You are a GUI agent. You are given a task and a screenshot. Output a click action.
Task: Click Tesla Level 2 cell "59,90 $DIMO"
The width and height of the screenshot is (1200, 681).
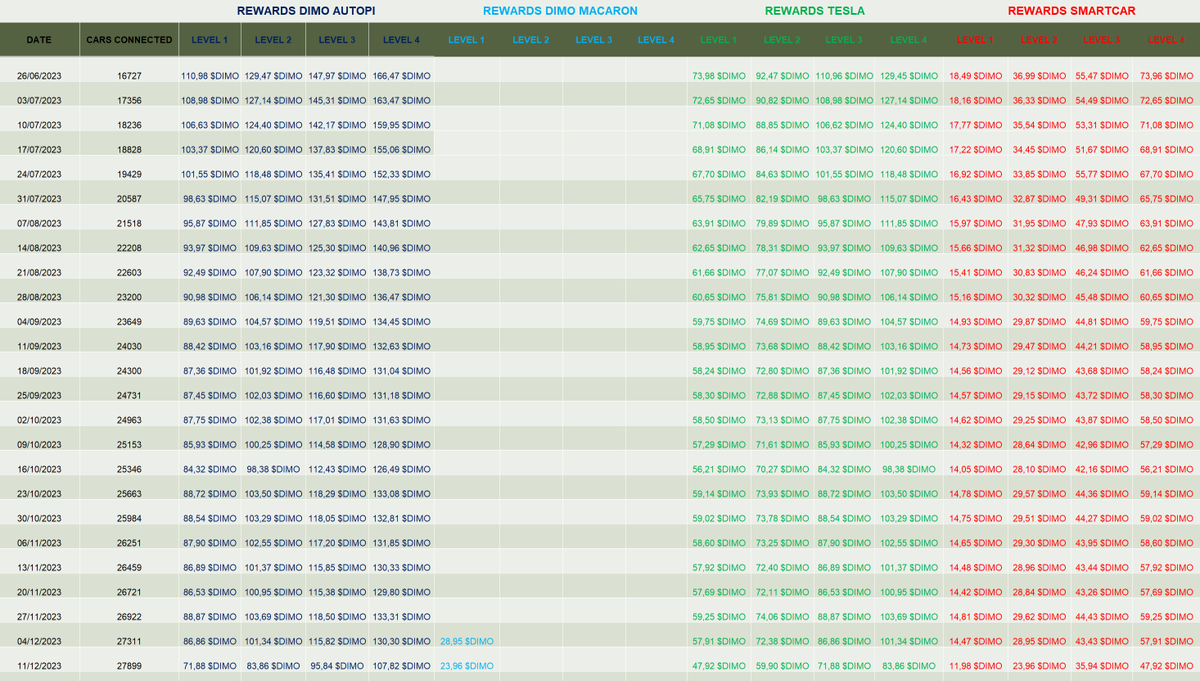pyautogui.click(x=782, y=666)
